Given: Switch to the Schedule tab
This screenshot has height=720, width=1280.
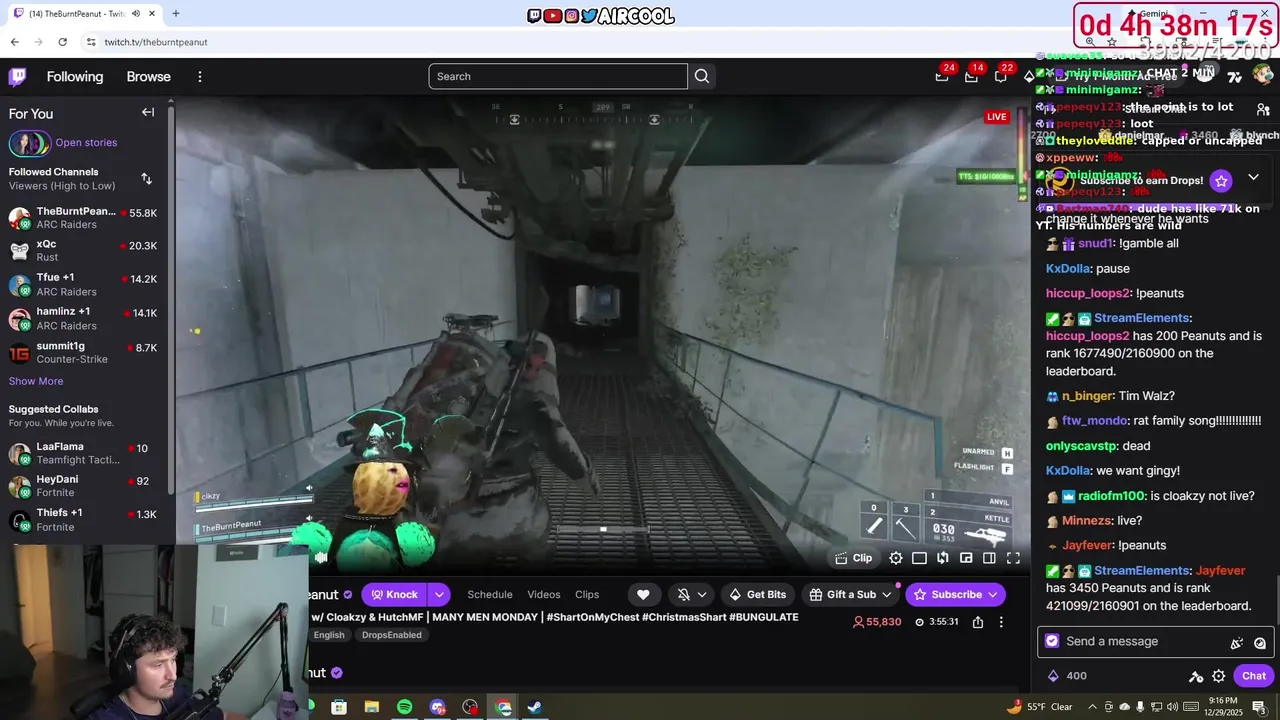Looking at the screenshot, I should coord(490,594).
